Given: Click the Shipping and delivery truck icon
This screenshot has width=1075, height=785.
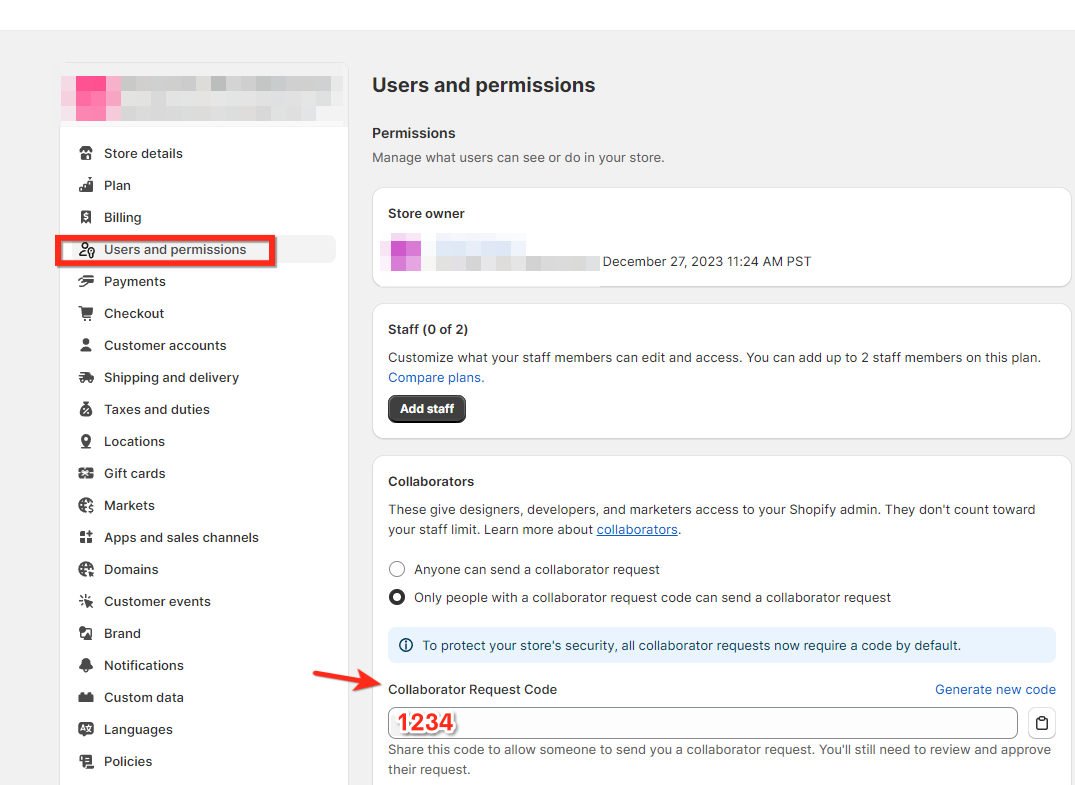Looking at the screenshot, I should [x=86, y=378].
